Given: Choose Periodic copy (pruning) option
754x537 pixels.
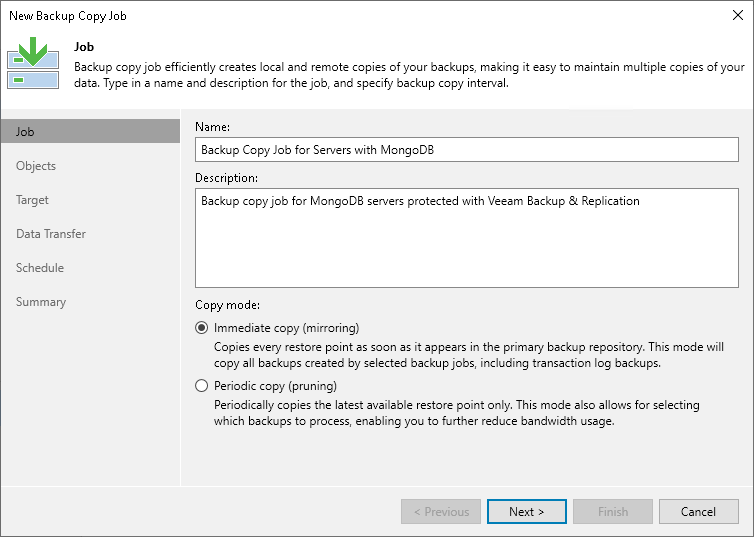Looking at the screenshot, I should pos(202,386).
